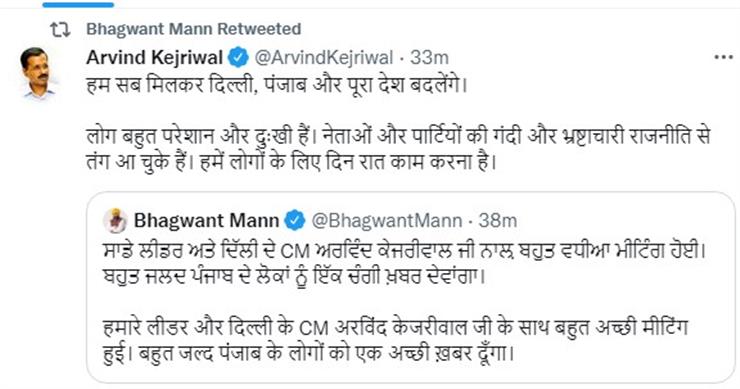Open Arvind Kejriwal's profile picture
Viewport: 740px width, 389px height.
[x=36, y=72]
